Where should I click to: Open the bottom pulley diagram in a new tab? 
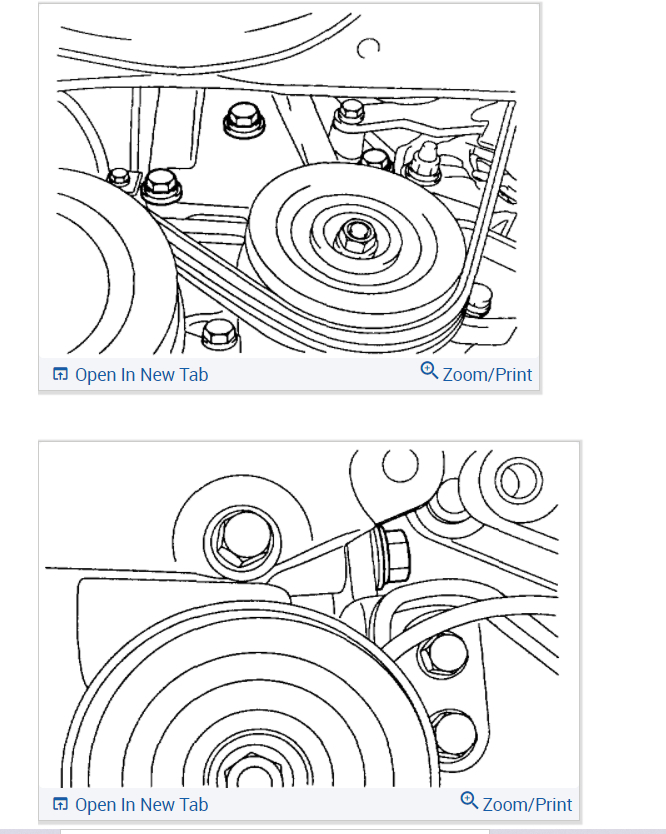coord(141,804)
